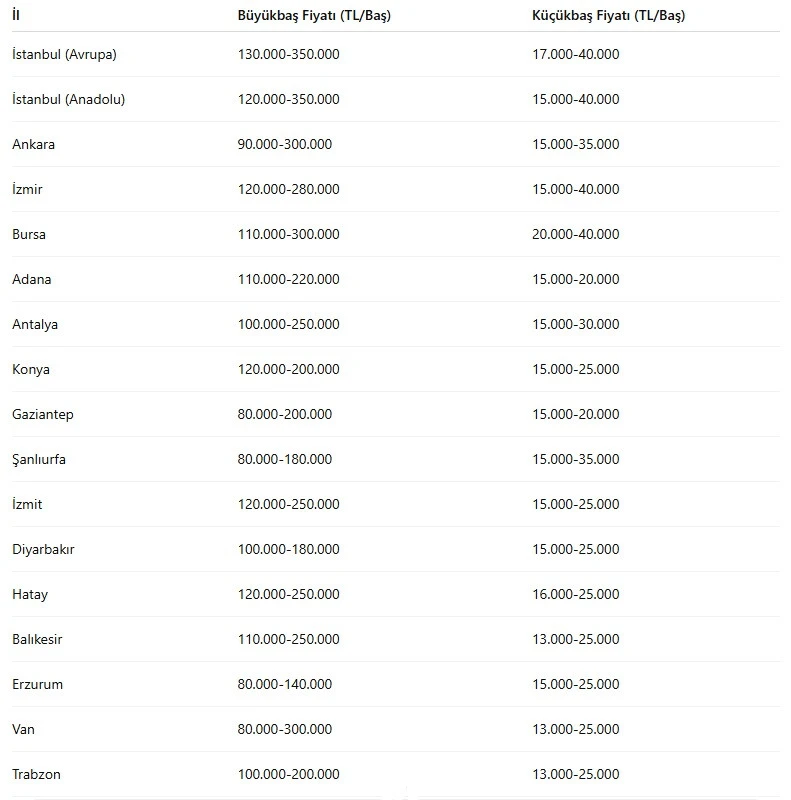This screenshot has width=791, height=800.
Task: Select Ankara büyükbaş price 90.000-300.000
Action: [285, 144]
